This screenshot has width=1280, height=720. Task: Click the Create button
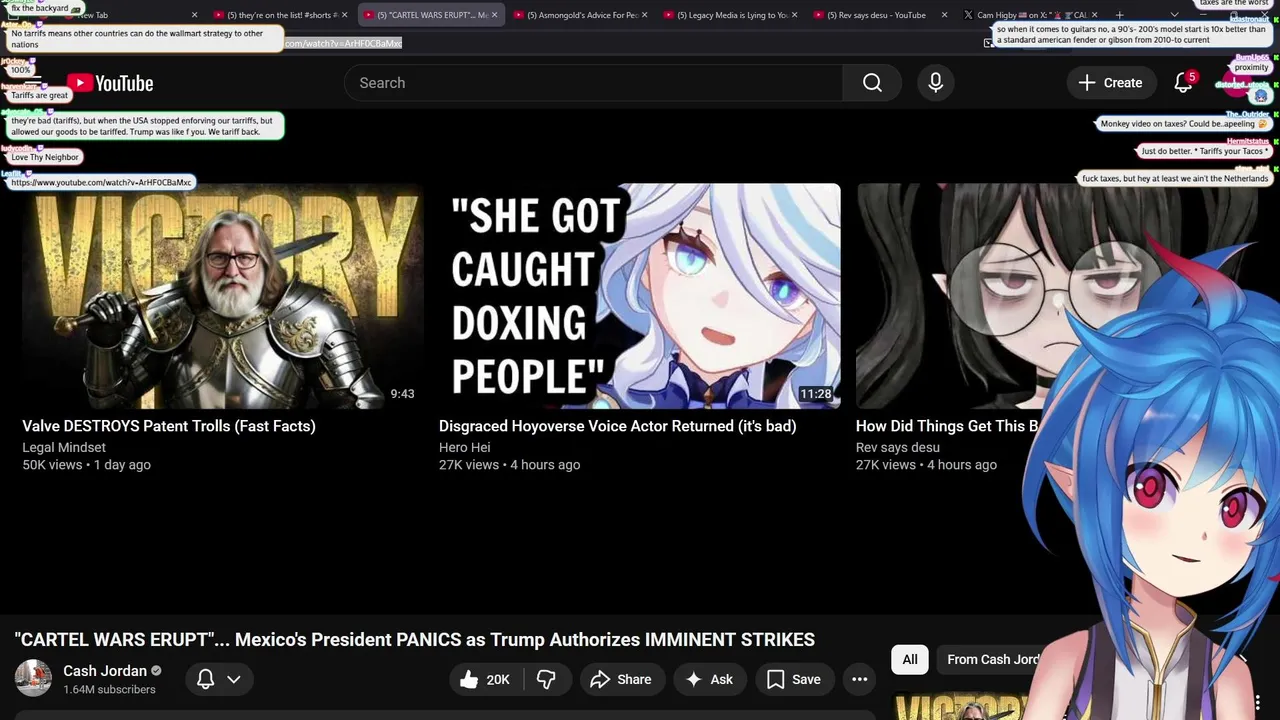coord(1110,83)
